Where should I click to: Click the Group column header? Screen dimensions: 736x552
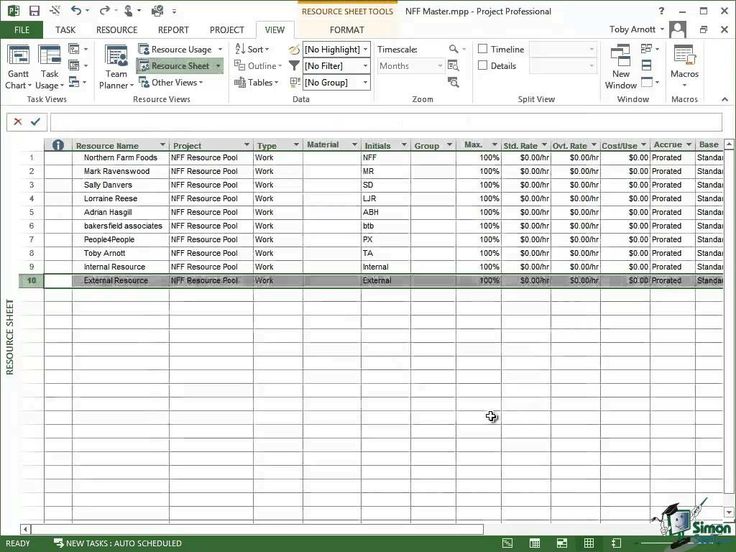click(433, 145)
